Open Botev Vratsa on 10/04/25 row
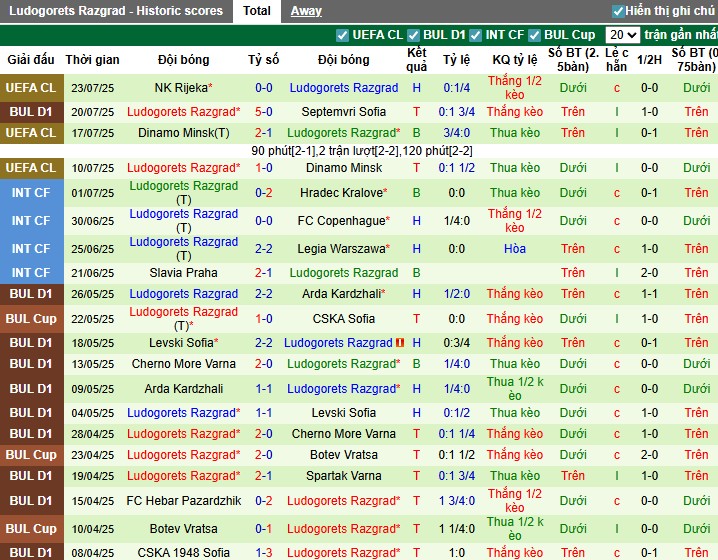This screenshot has width=718, height=560. pos(183,529)
